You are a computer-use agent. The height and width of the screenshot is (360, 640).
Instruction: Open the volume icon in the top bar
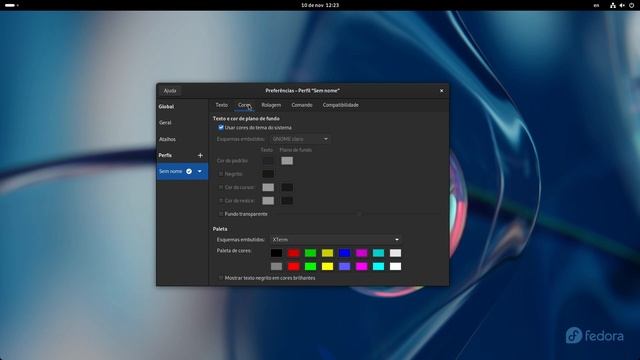622,5
